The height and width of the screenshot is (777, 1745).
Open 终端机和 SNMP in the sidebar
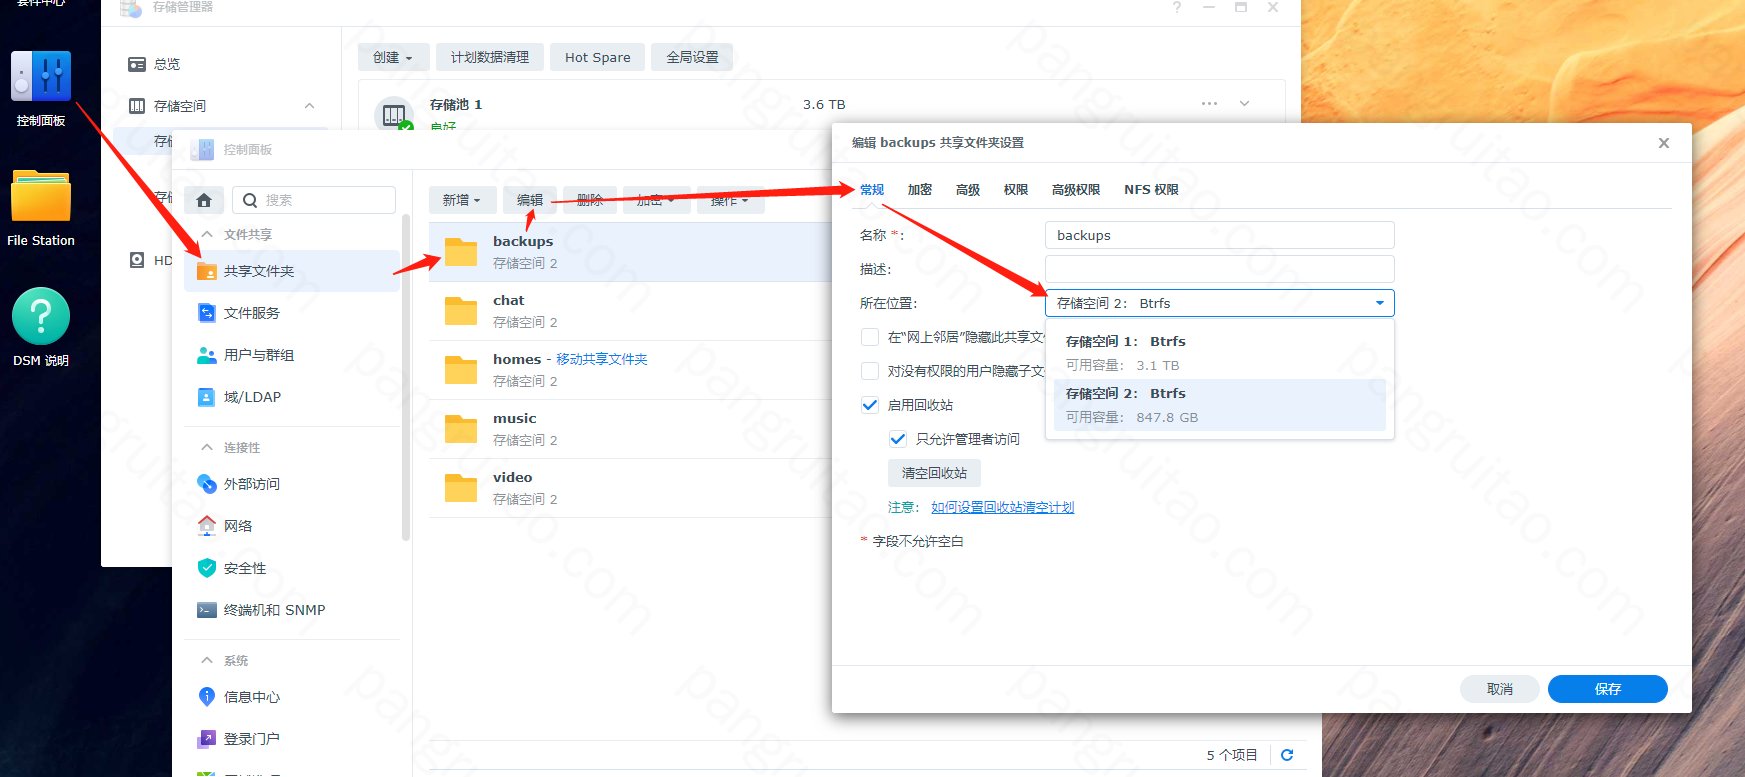292,610
